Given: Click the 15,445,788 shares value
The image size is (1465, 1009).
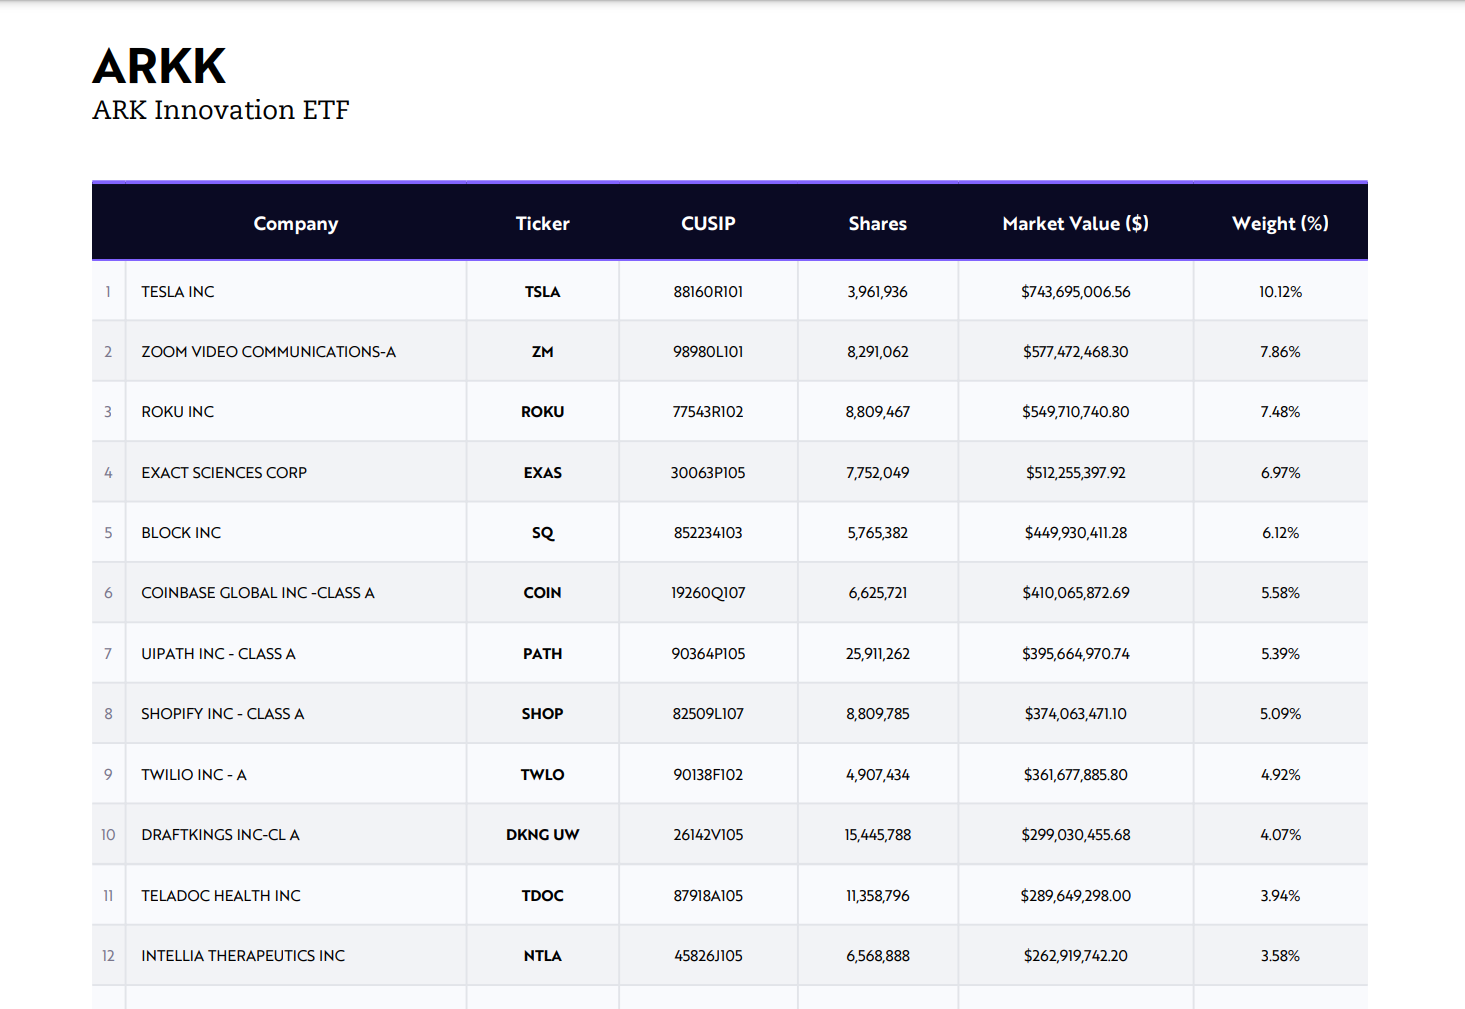Looking at the screenshot, I should coord(878,835).
